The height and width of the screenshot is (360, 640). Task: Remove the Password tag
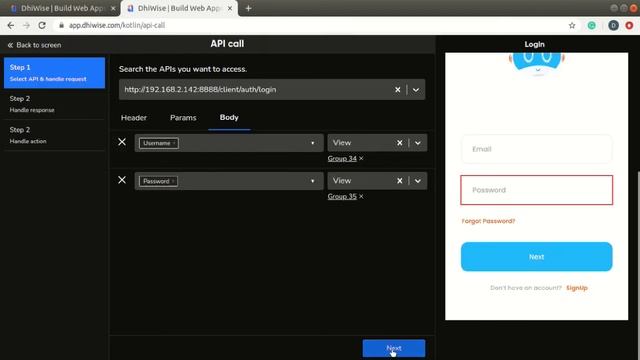(x=173, y=181)
